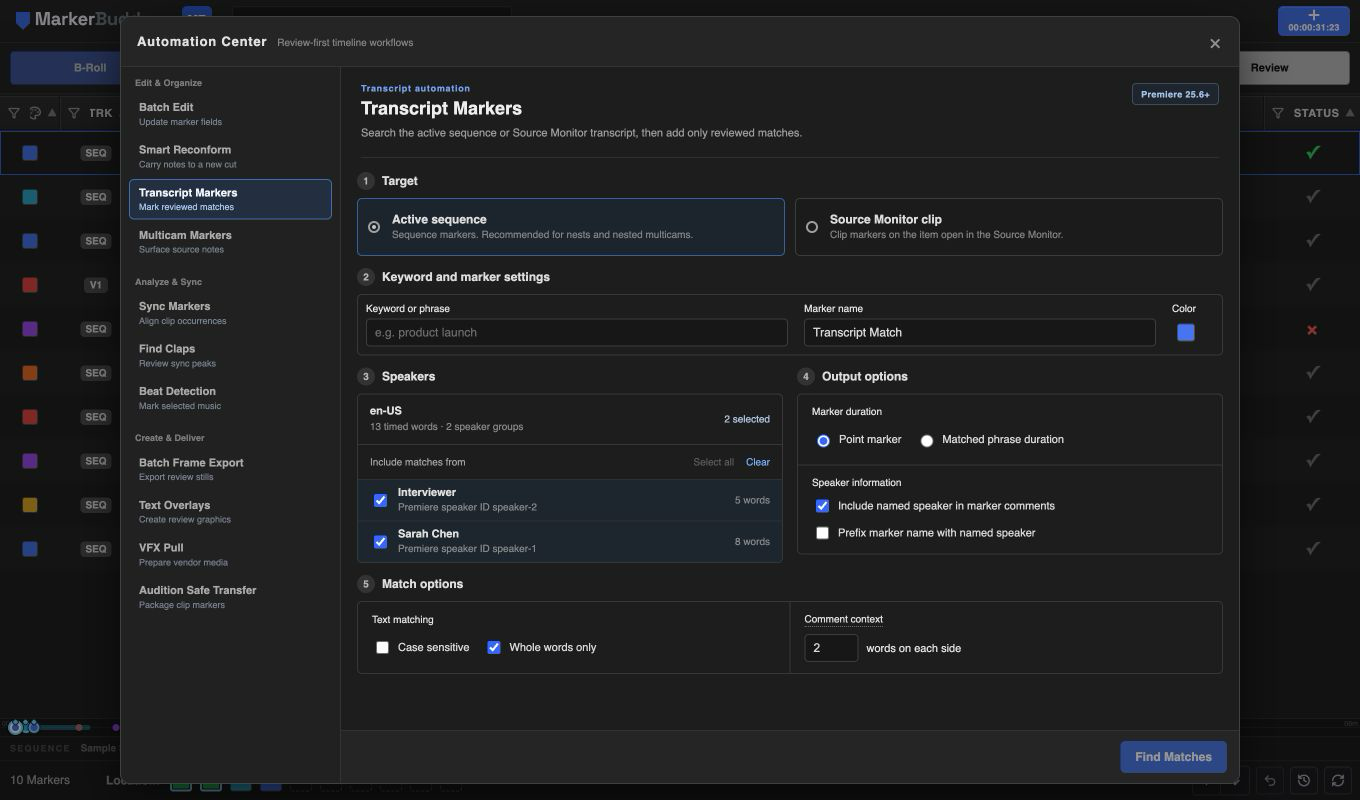The width and height of the screenshot is (1360, 800).
Task: Click the undo arrow in bottom bar
Action: 1270,780
